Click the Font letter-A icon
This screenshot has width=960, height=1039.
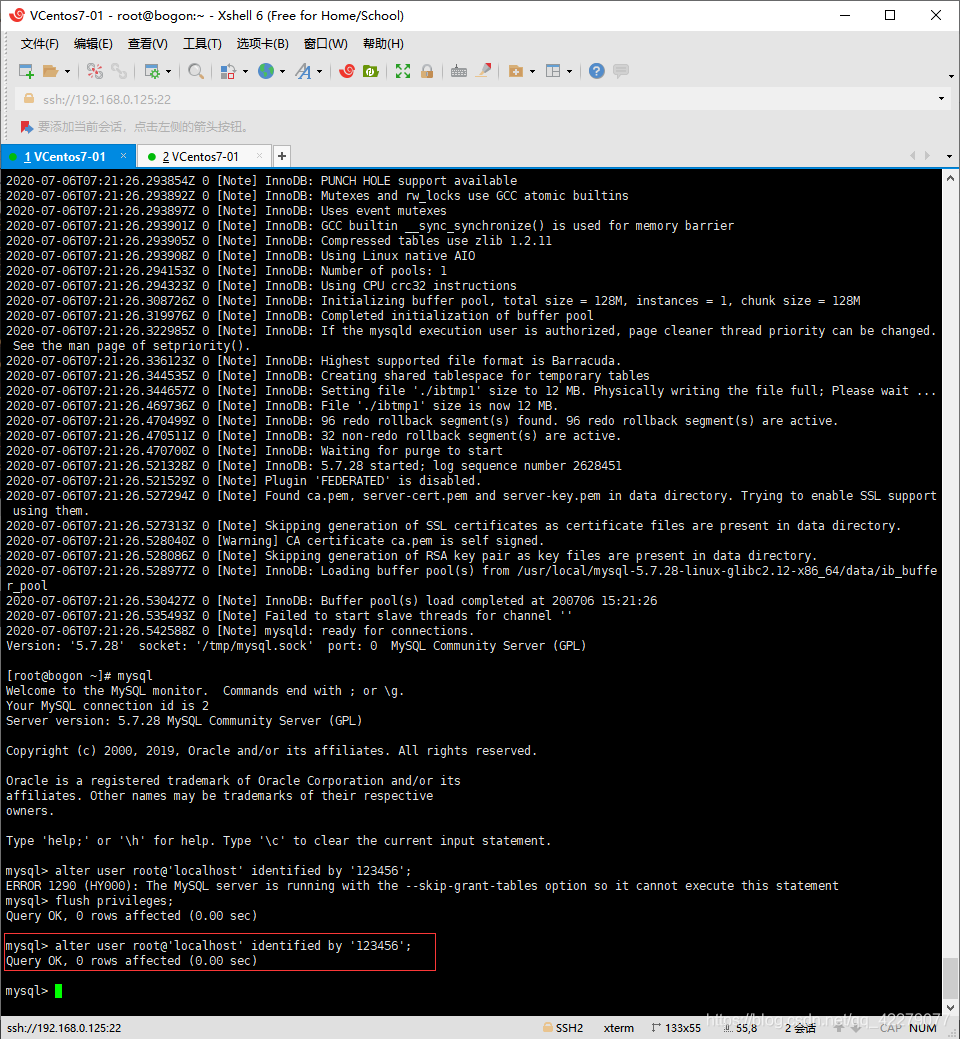(x=303, y=71)
